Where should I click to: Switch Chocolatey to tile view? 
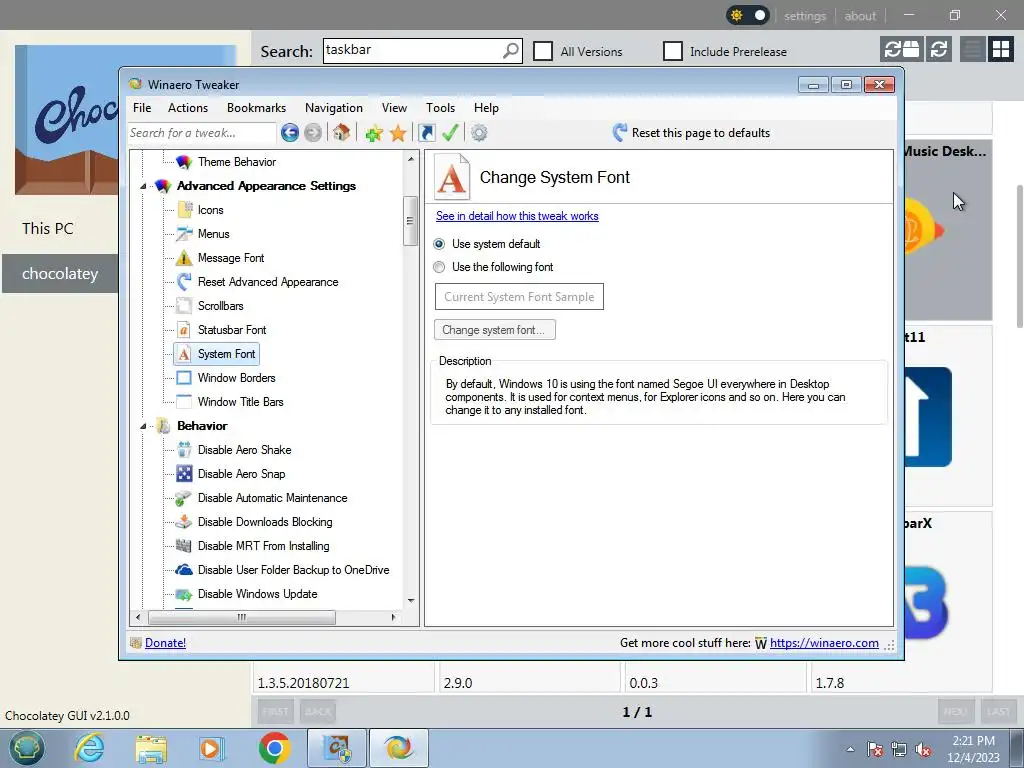1000,49
